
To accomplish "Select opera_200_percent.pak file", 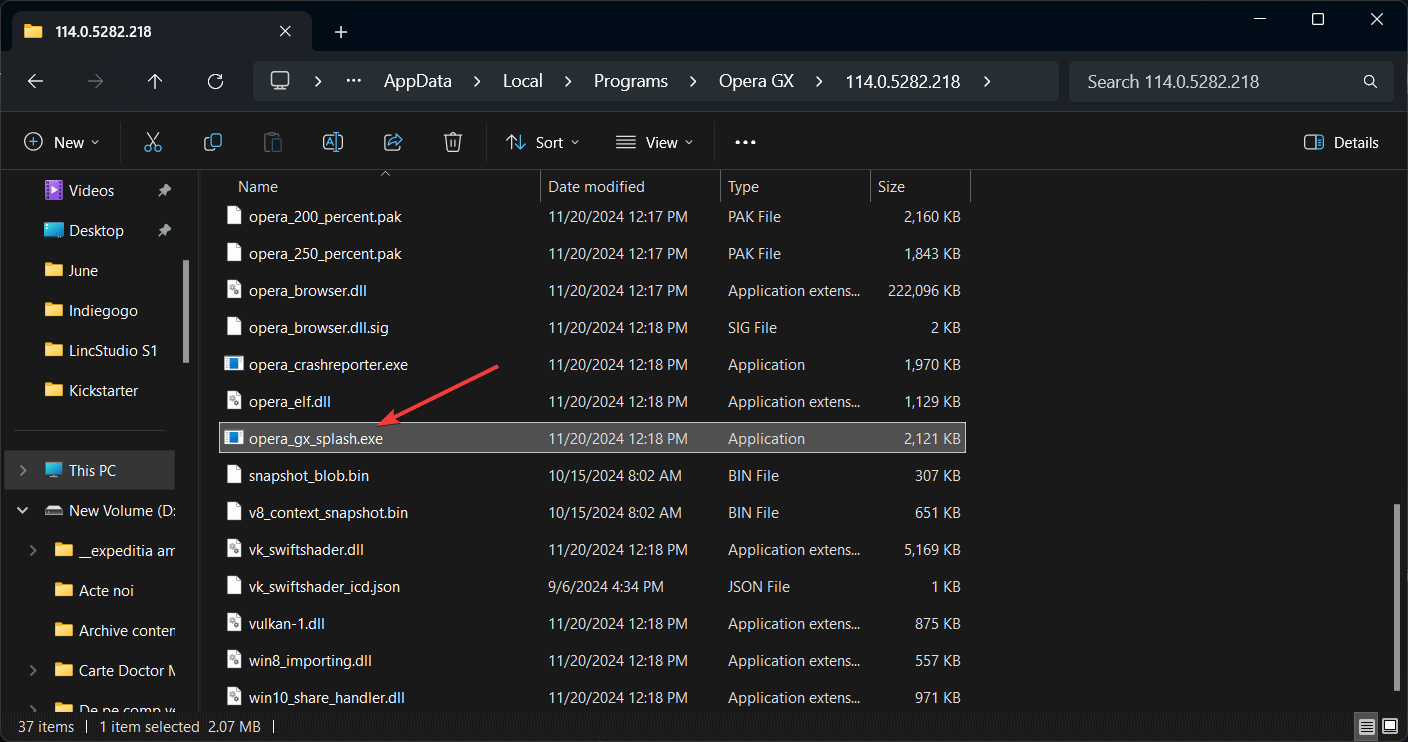I will pyautogui.click(x=592, y=216).
